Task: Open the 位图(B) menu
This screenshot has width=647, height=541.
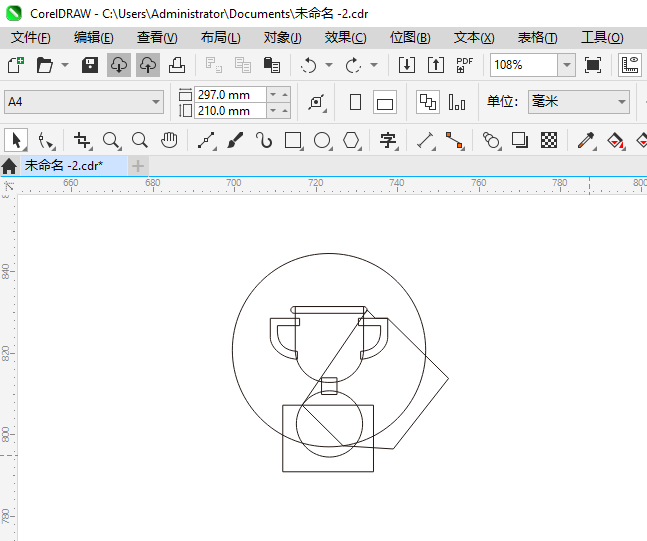Action: 410,37
